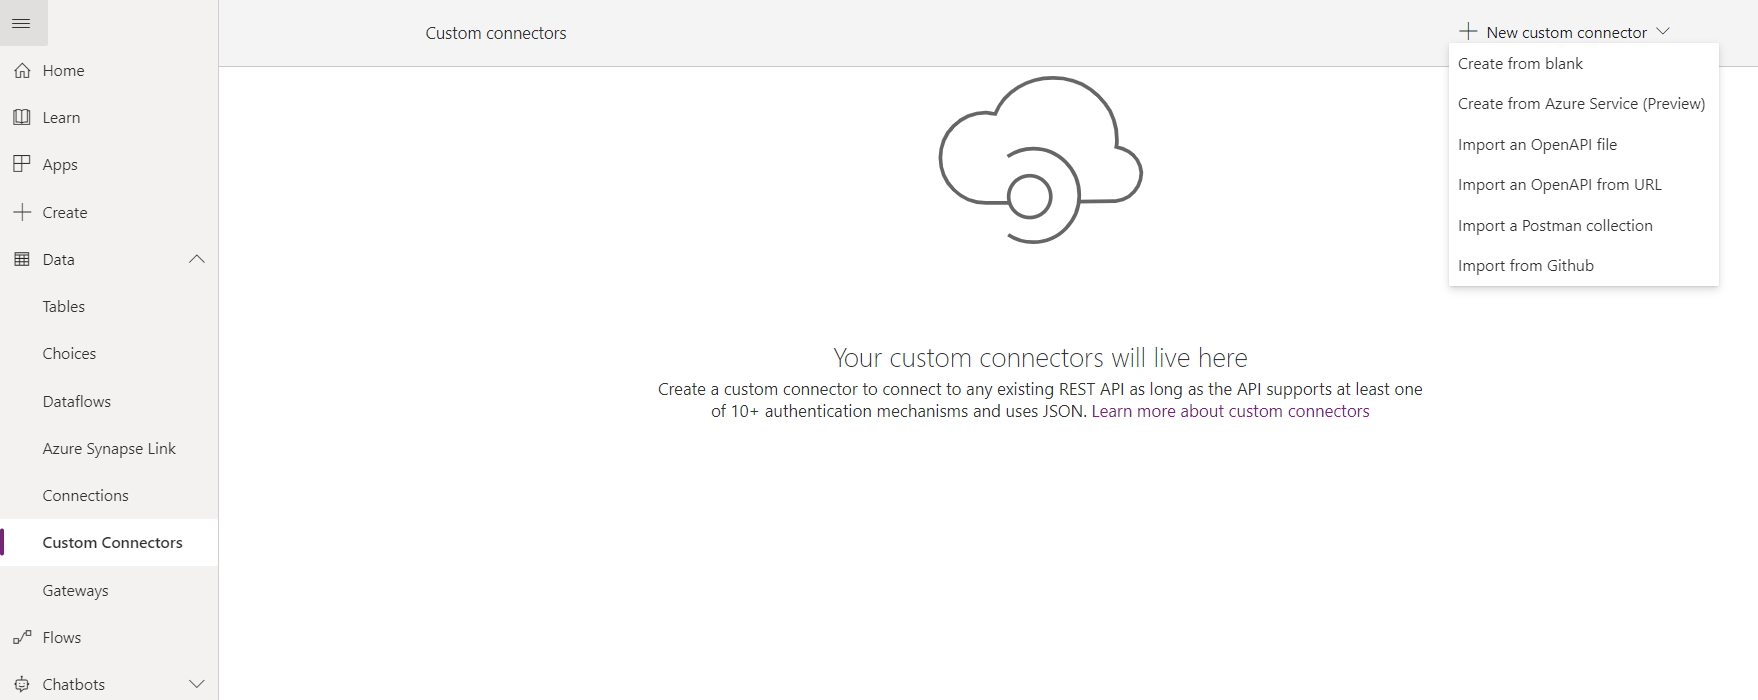Screen dimensions: 1758x700
Task: Open Learn more about custom connectors link
Action: point(1230,412)
